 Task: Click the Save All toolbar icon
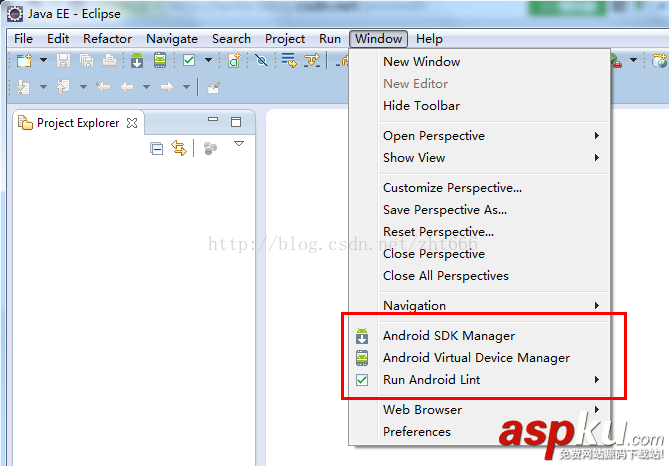[87, 61]
